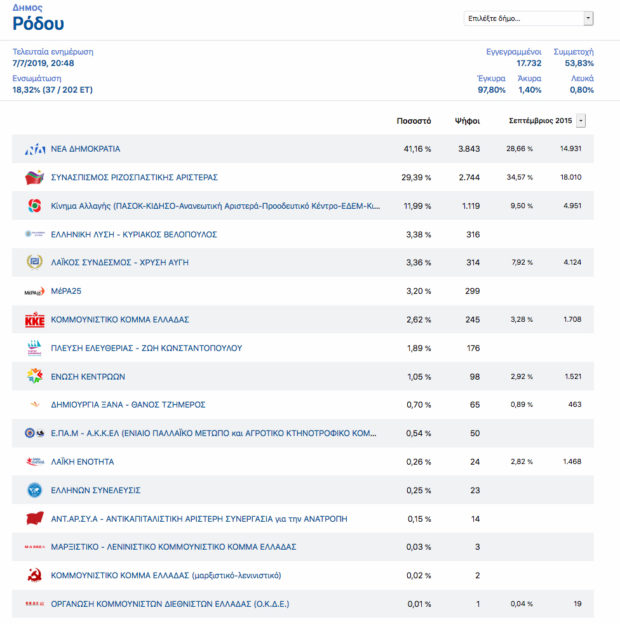Click the Ενσωμάτωση label
Screen dimensions: 620x624
[37, 78]
